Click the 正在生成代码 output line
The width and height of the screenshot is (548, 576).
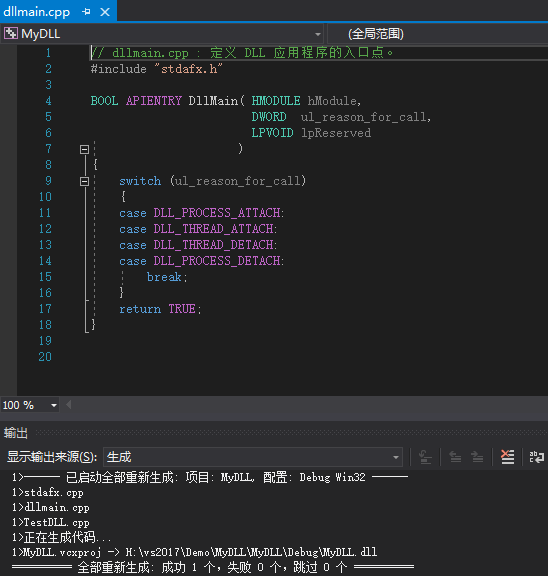click(x=61, y=537)
